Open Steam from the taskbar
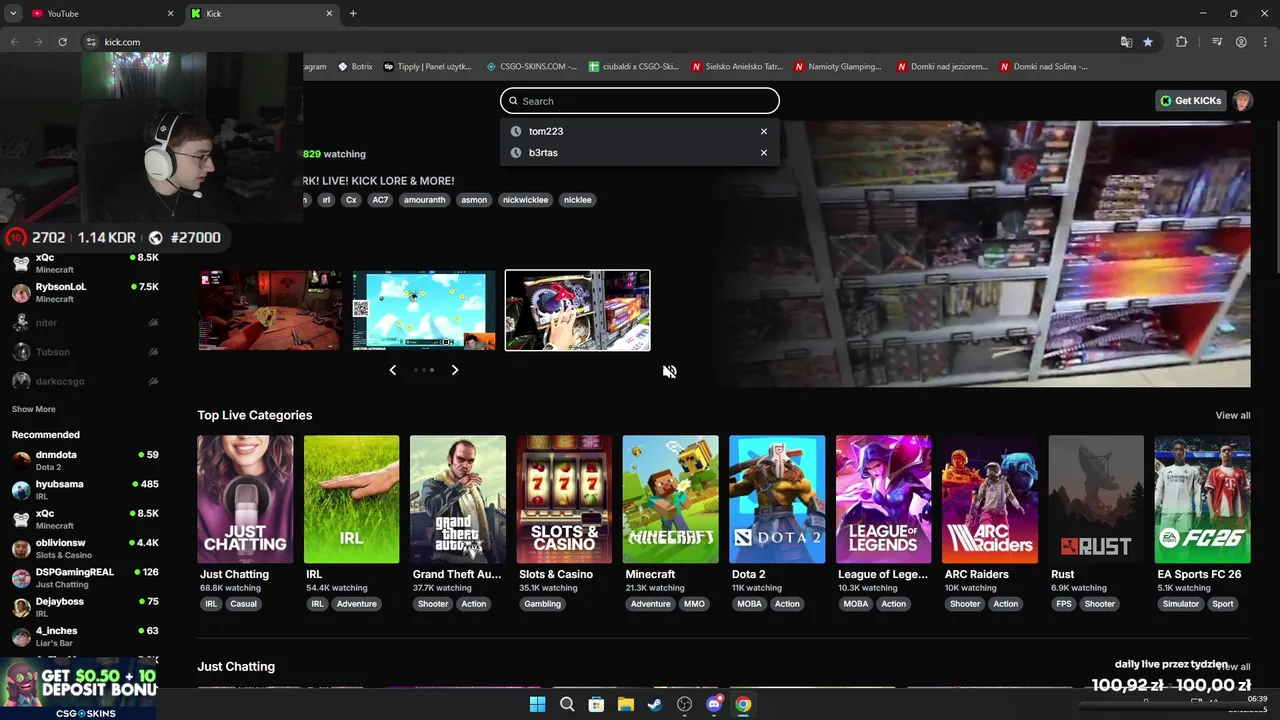This screenshot has width=1280, height=720. point(655,704)
